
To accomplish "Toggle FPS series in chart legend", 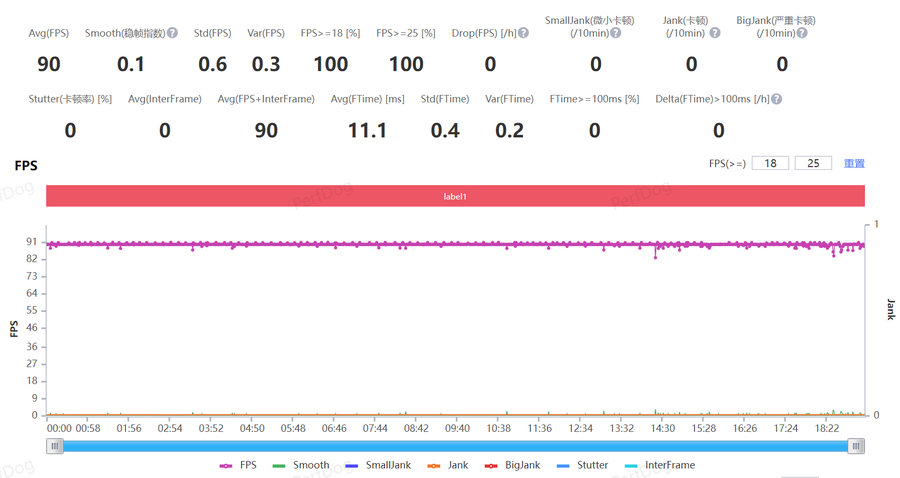I will (x=238, y=465).
